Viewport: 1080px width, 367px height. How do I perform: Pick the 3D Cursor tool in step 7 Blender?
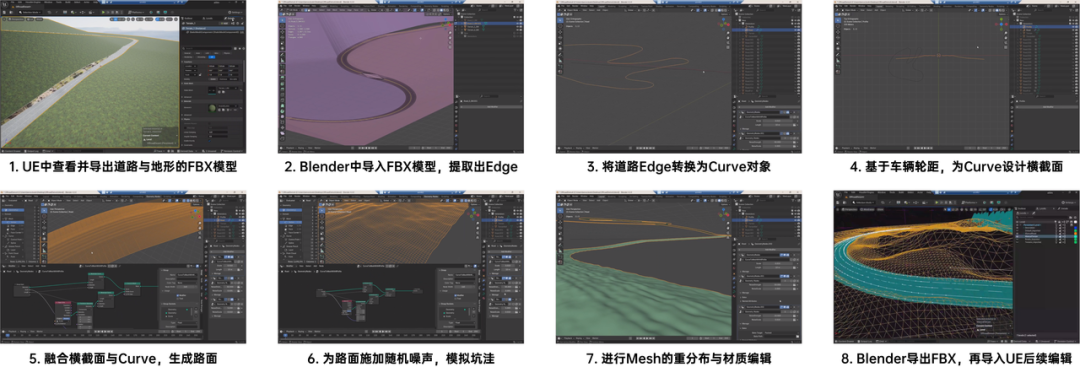560,216
